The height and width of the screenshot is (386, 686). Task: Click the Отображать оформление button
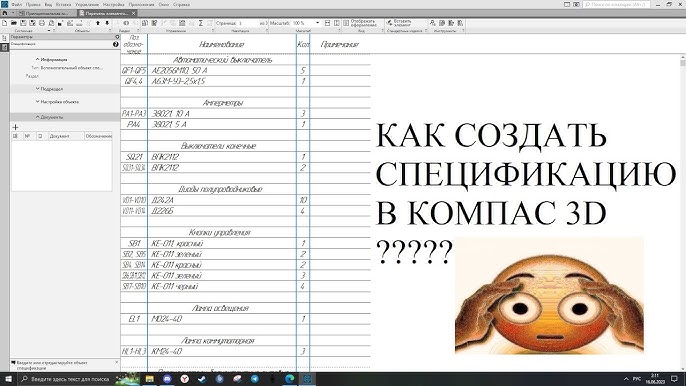[360, 23]
